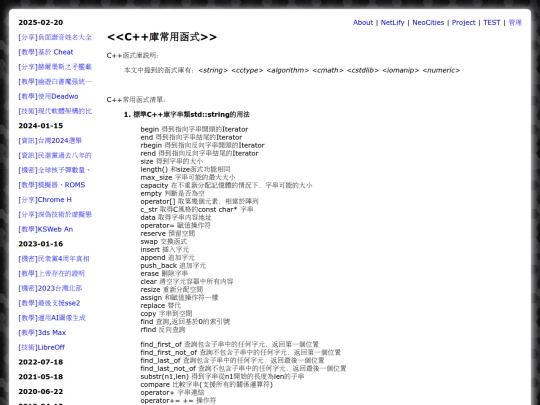540x405 pixels.
Task: Open the [教學]模擬器・ROMS article
Action: click(x=52, y=185)
